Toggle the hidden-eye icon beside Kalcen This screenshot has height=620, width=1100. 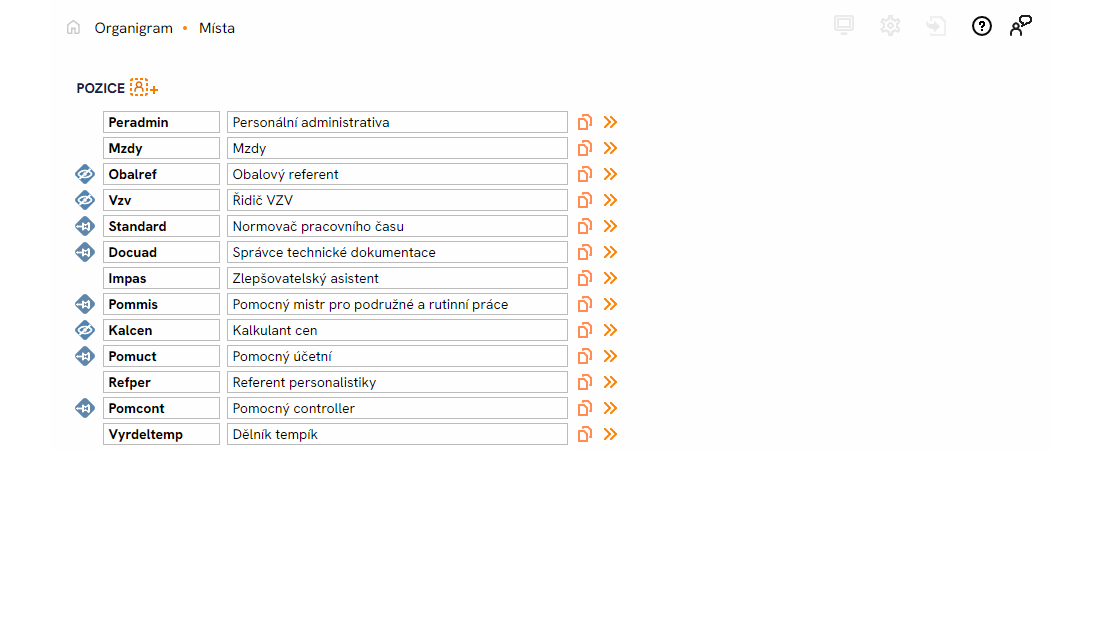click(84, 330)
